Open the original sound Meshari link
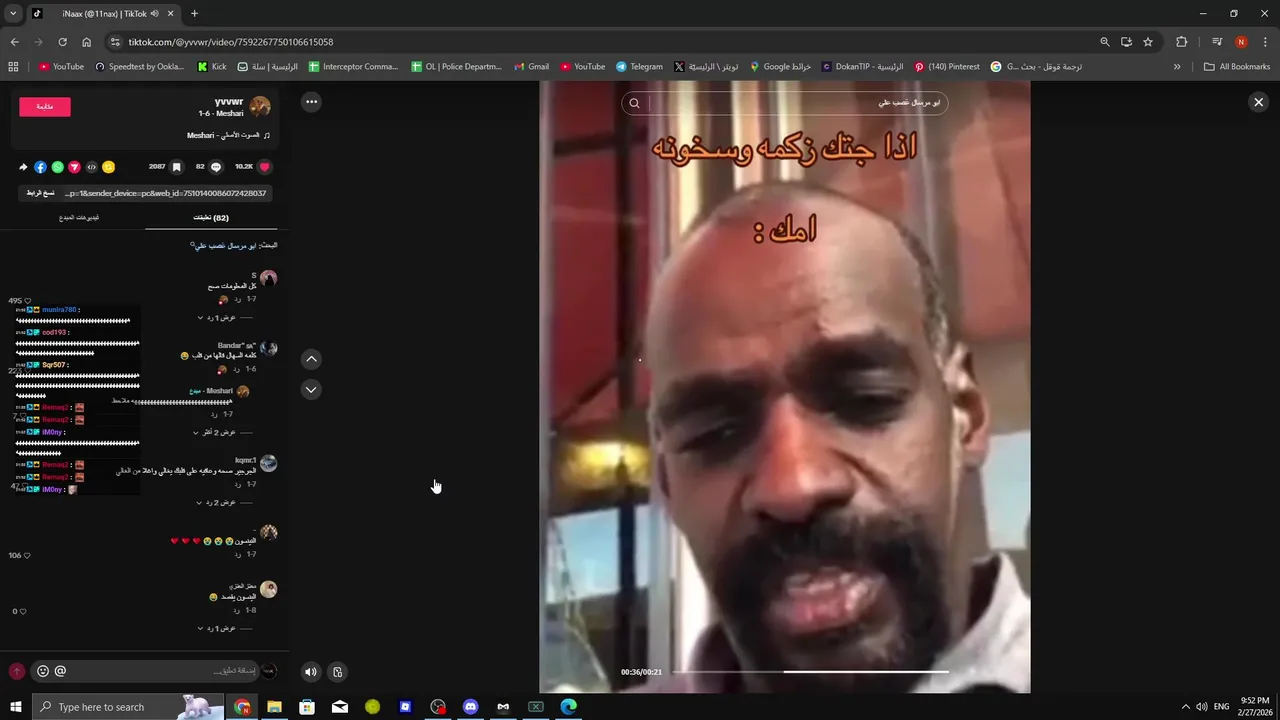This screenshot has width=1280, height=720. pyautogui.click(x=229, y=135)
